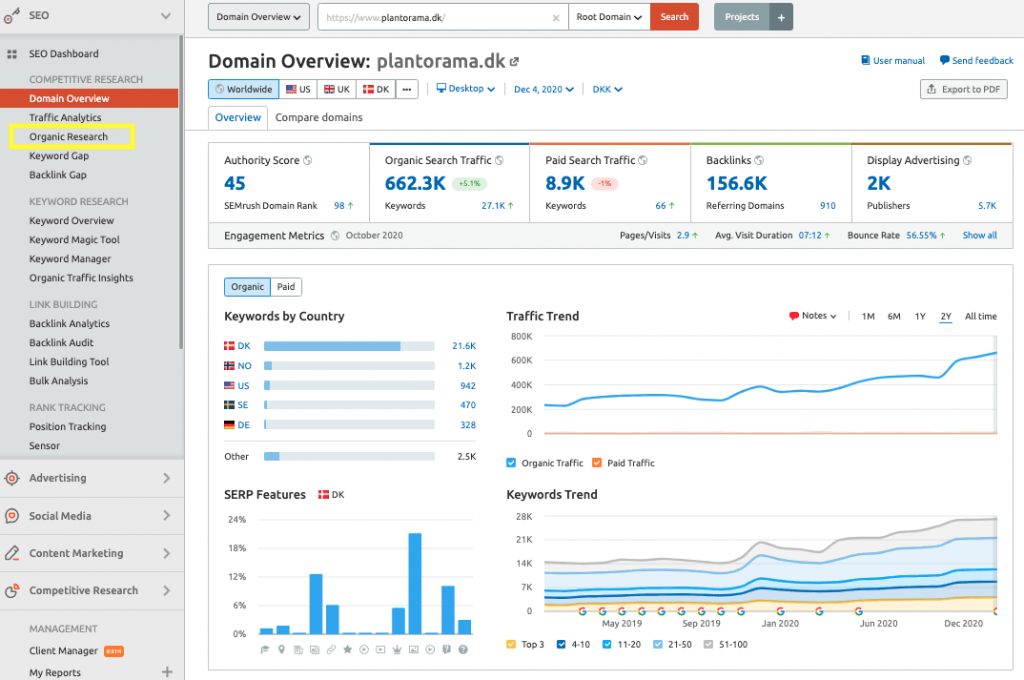Select the Worldwide database tab
The image size is (1024, 680).
[x=244, y=89]
